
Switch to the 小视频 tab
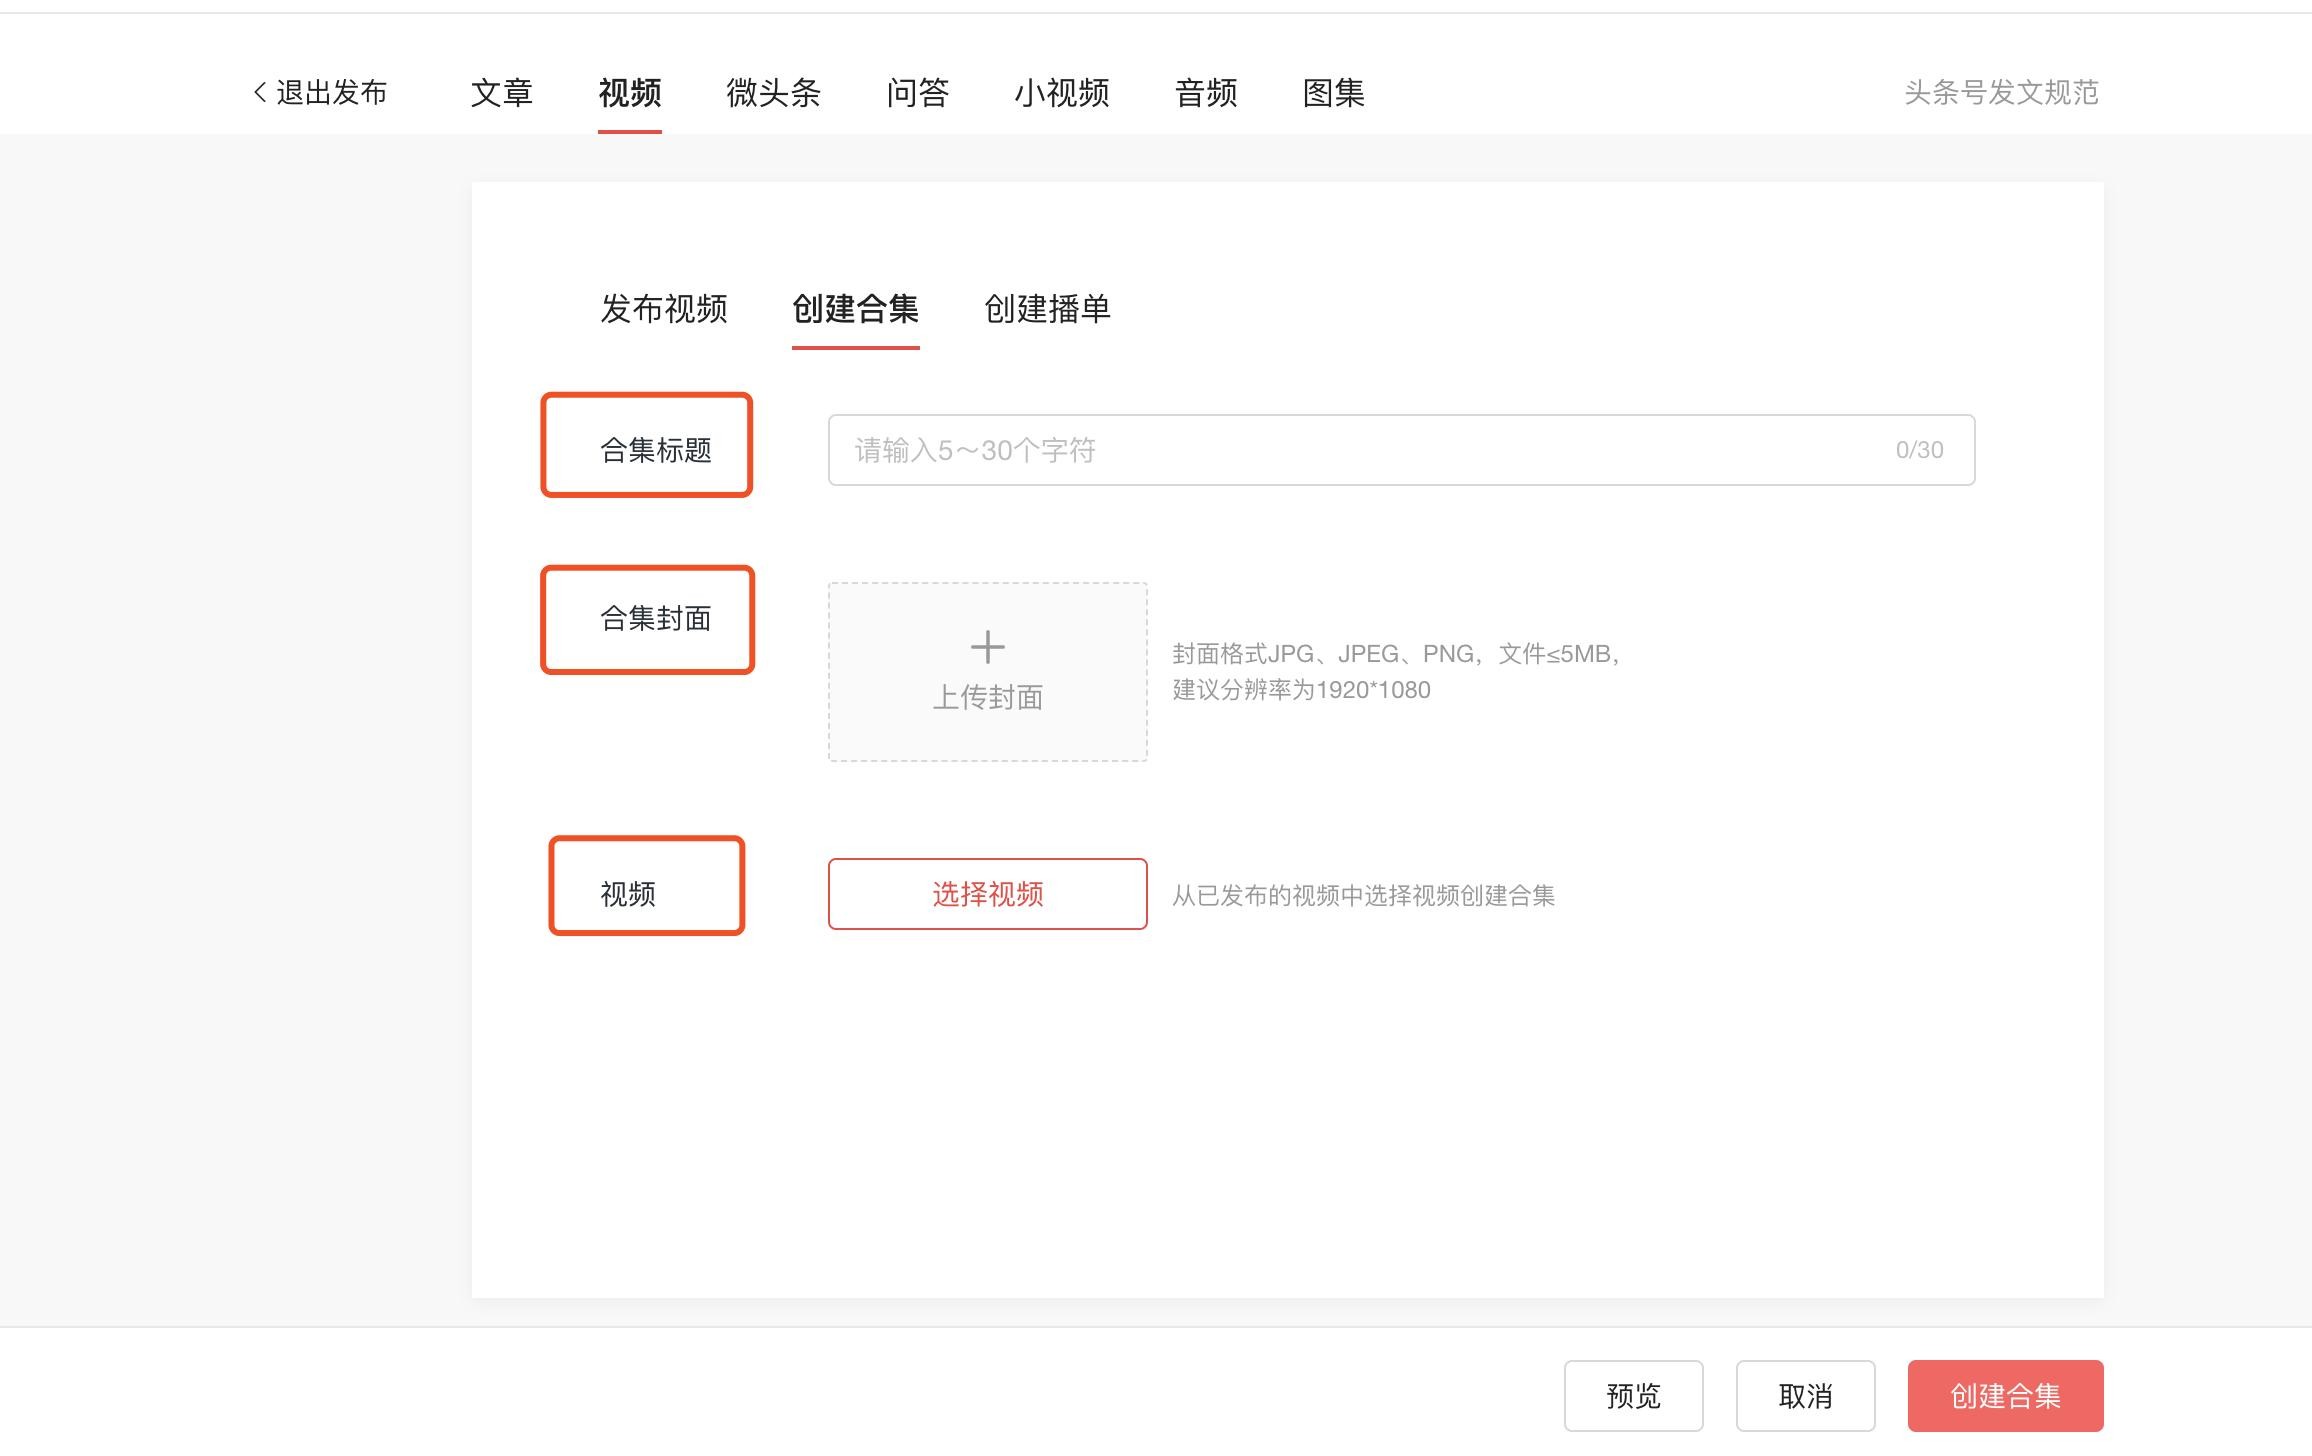click(x=1061, y=93)
